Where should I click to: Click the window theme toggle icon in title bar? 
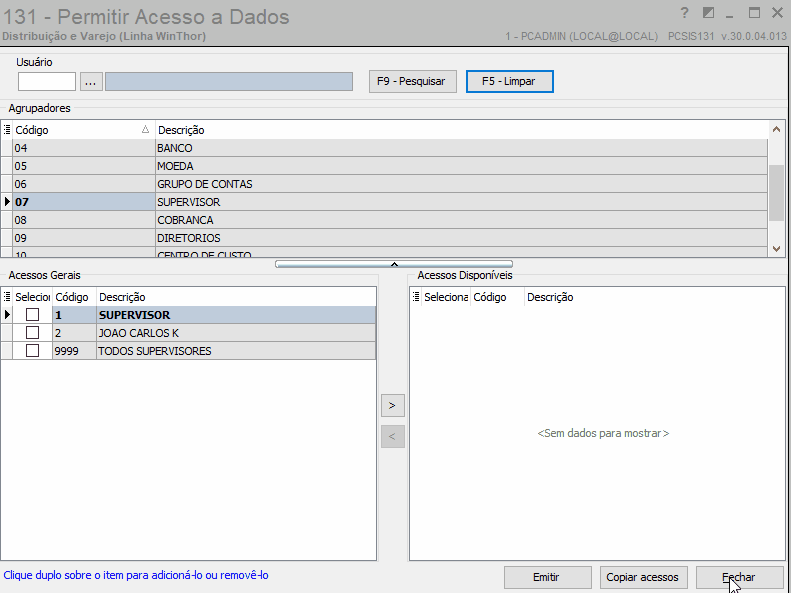[708, 13]
